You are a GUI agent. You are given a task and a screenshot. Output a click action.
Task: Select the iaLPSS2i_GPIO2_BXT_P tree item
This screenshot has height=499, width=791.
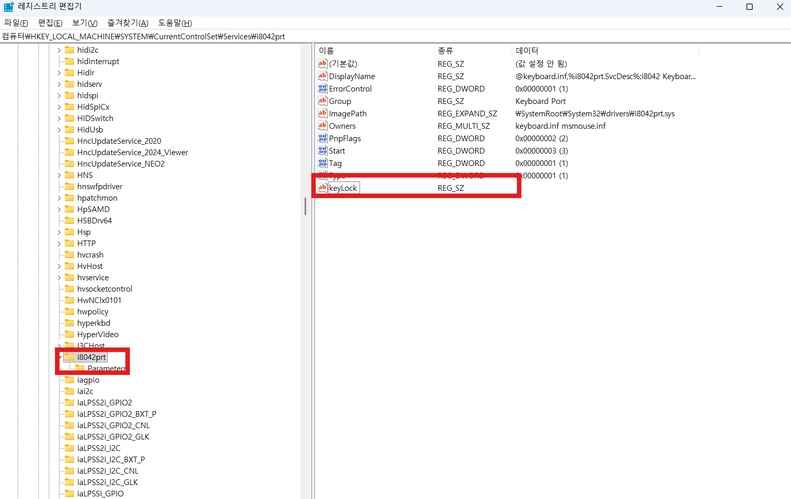click(x=117, y=414)
